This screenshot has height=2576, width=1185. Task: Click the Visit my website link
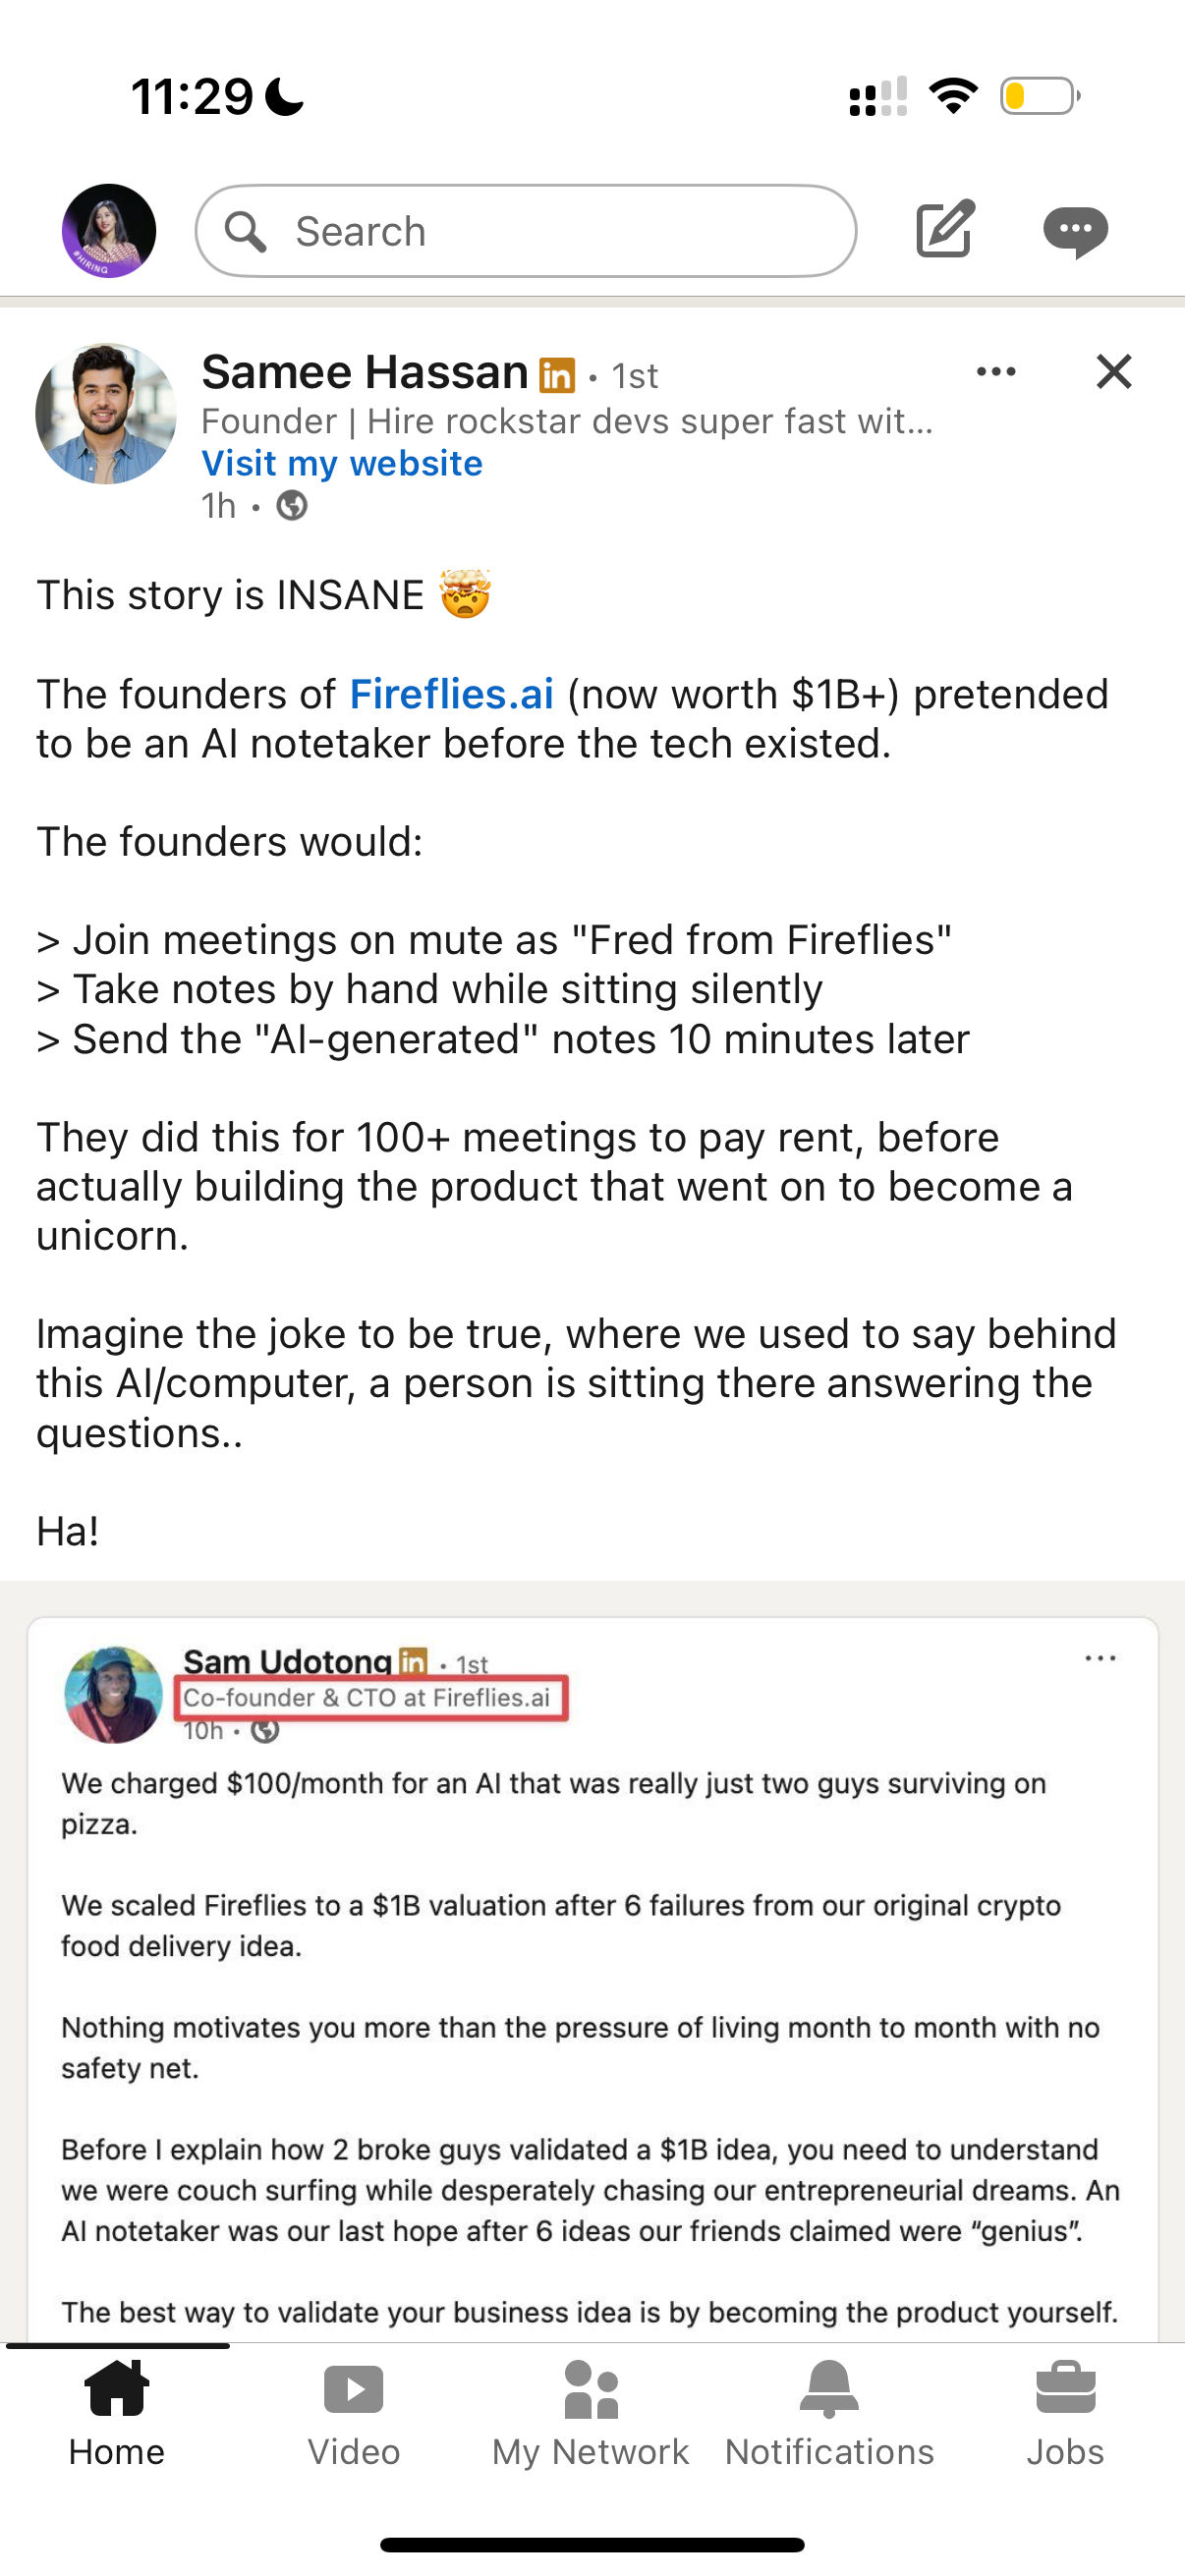point(342,464)
